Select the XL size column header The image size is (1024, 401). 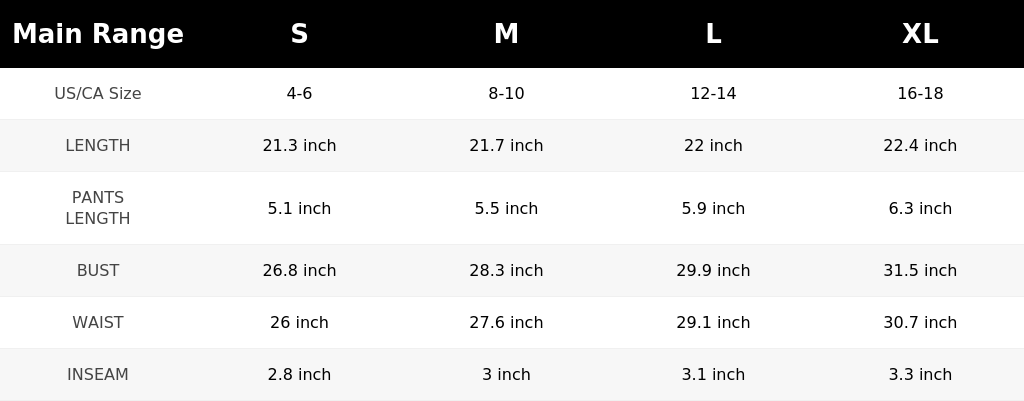(x=920, y=34)
